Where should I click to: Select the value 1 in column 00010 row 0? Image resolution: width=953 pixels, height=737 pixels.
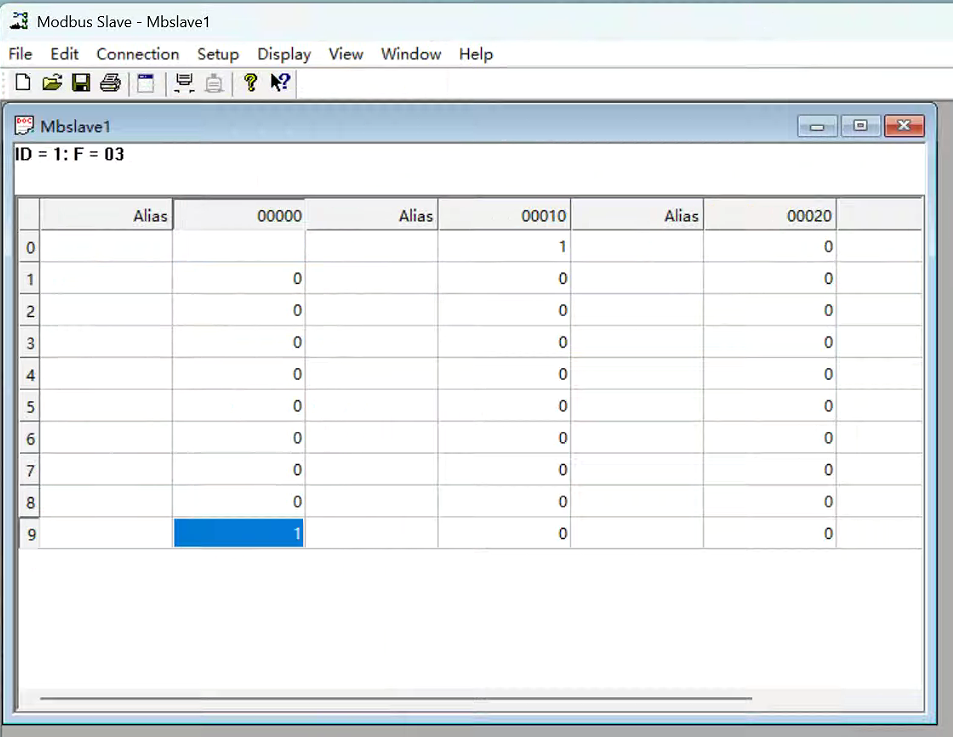tap(504, 247)
